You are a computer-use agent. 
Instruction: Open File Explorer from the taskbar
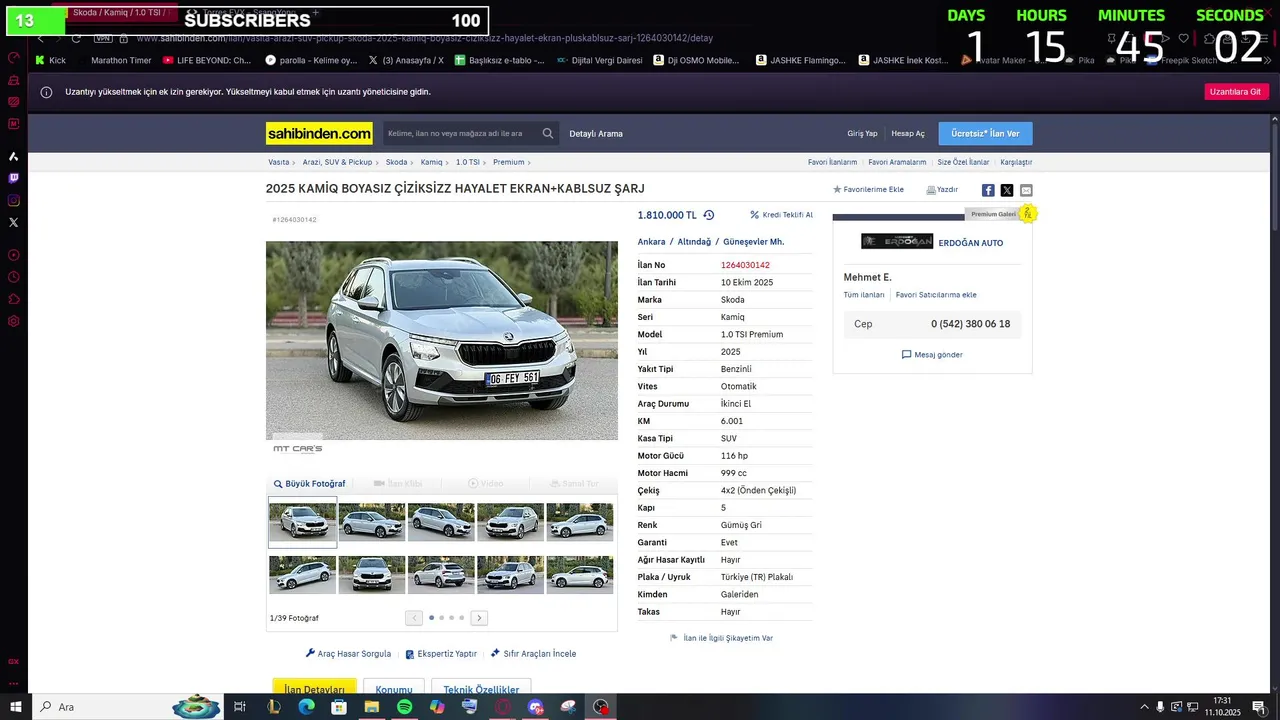(x=371, y=707)
